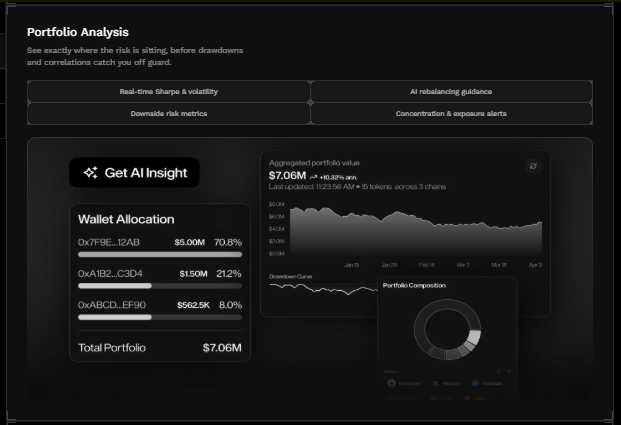Click the $1.50M wallet value
The width and height of the screenshot is (621, 425).
pos(193,273)
